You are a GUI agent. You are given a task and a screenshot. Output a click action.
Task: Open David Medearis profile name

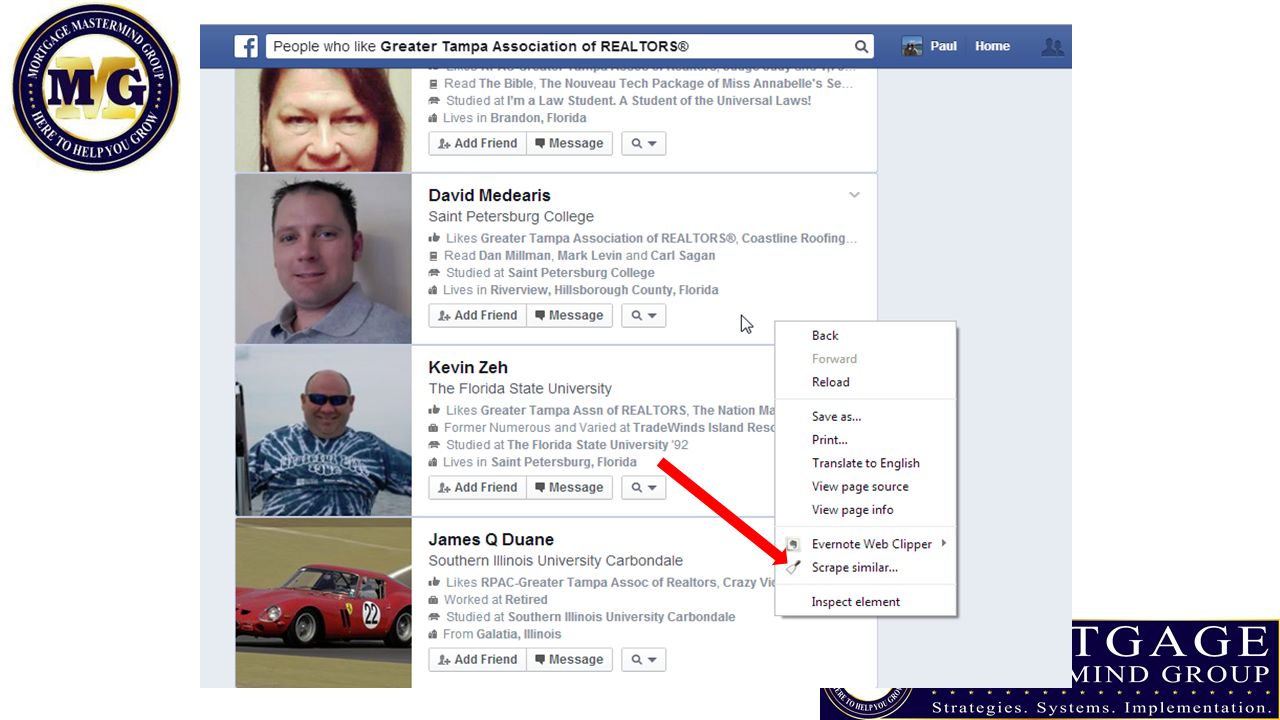(x=489, y=195)
